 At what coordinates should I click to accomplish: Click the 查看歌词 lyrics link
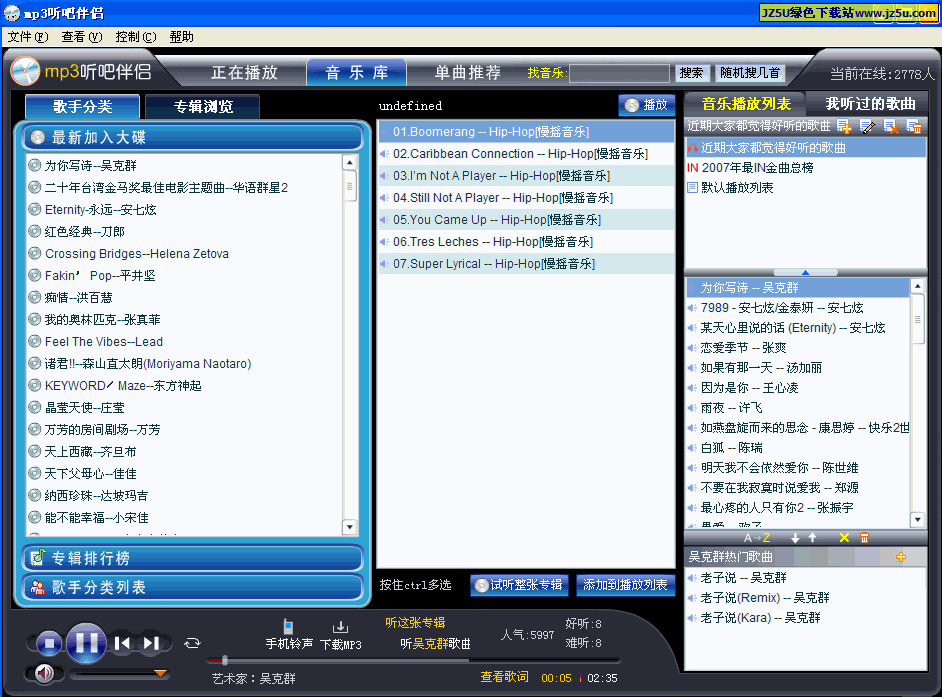pos(505,677)
